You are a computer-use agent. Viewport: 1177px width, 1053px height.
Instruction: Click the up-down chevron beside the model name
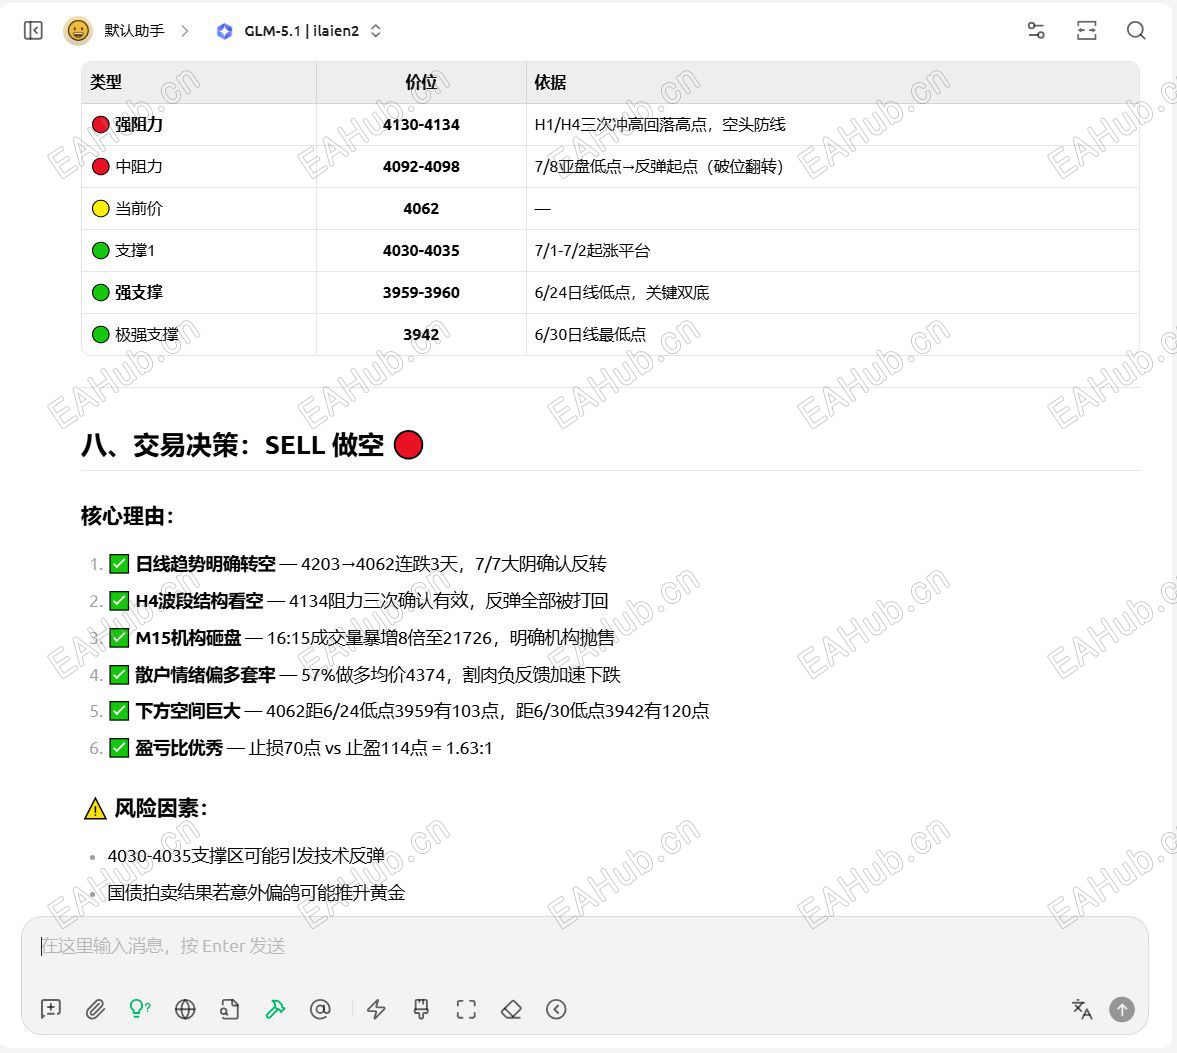376,31
